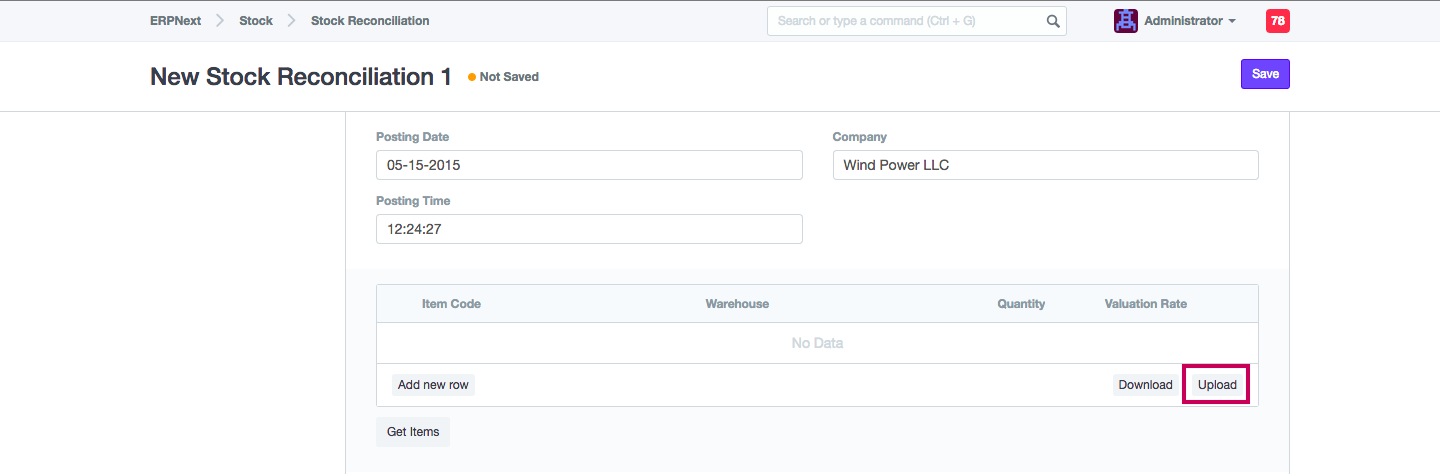Click the Posting Time field
Screen dimensions: 1440x474
click(x=589, y=229)
